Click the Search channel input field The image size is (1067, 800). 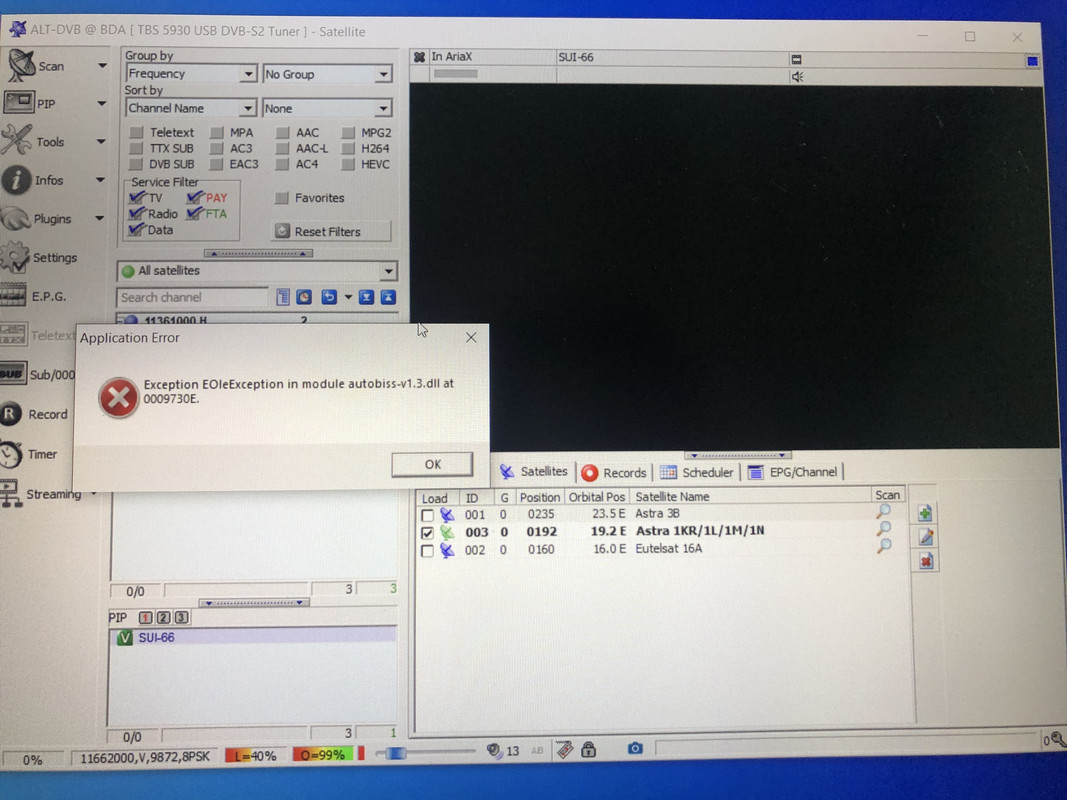click(193, 297)
